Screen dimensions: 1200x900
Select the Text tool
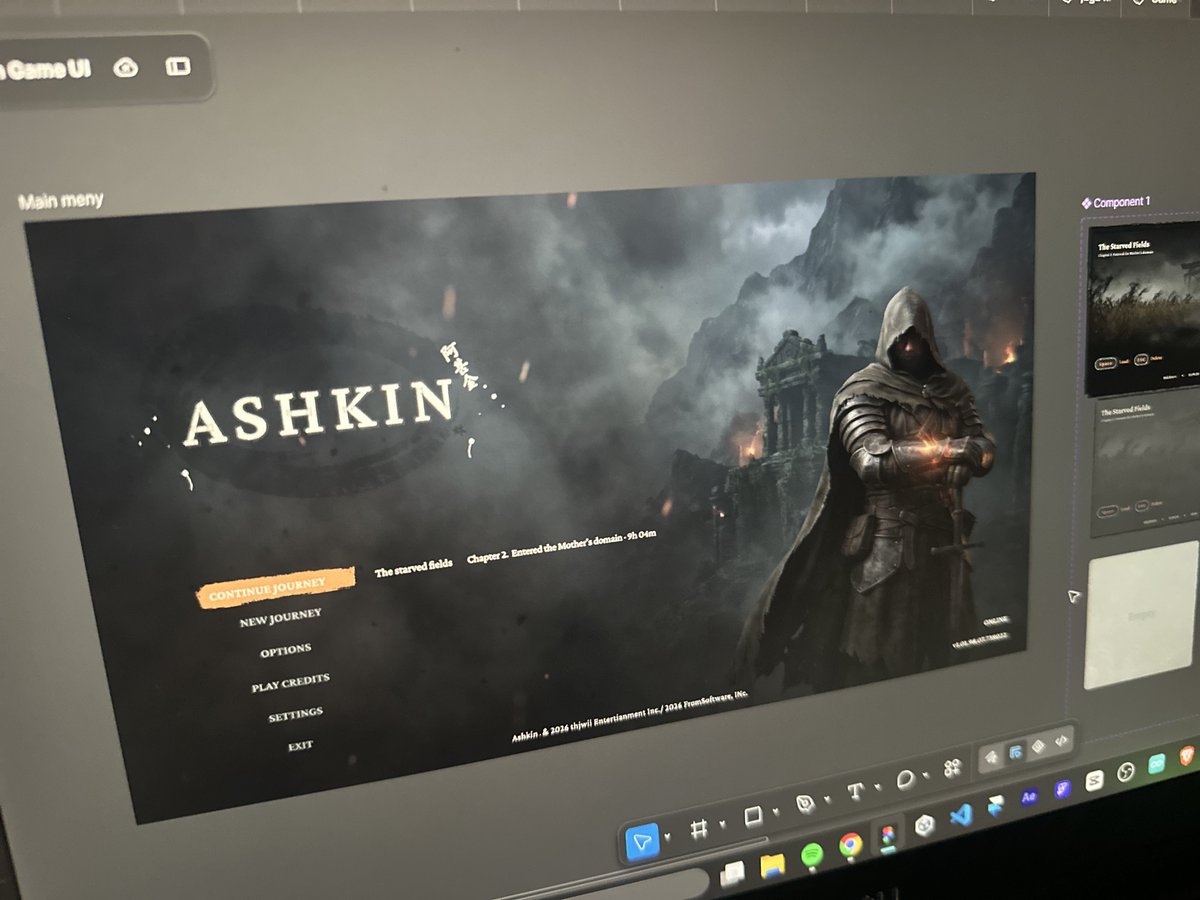click(x=856, y=791)
